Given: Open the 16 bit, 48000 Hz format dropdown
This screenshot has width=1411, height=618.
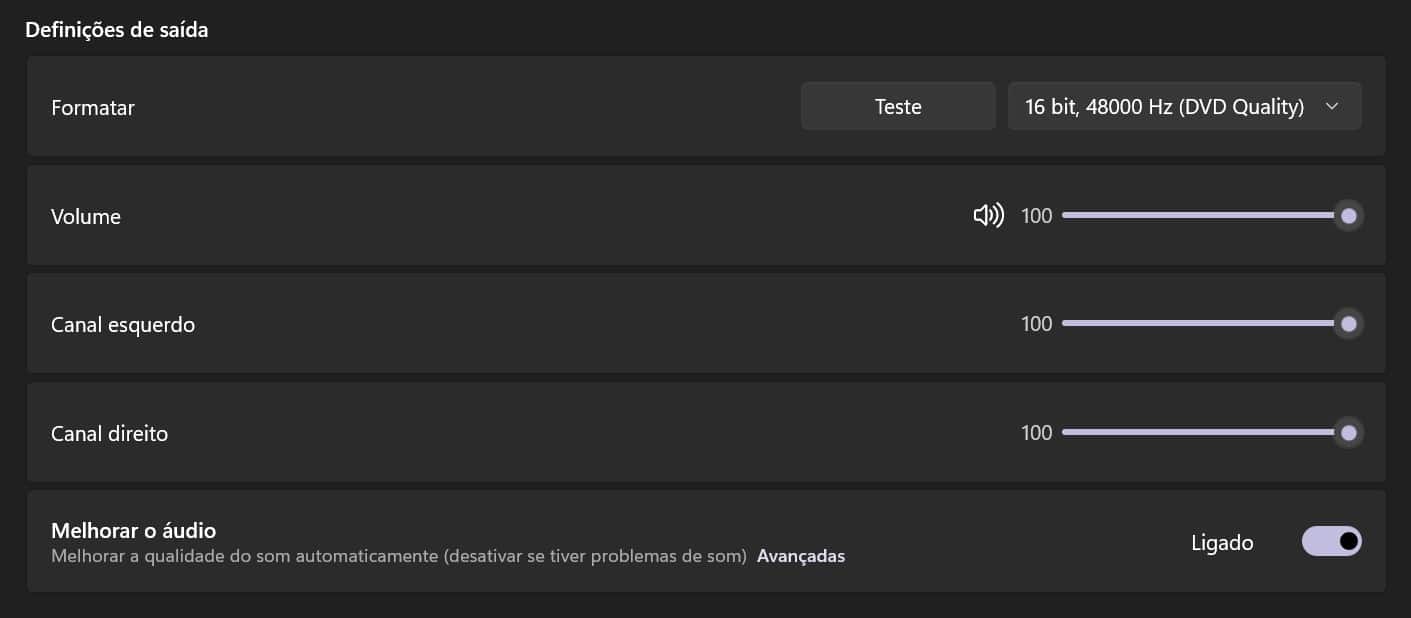Looking at the screenshot, I should (1184, 106).
